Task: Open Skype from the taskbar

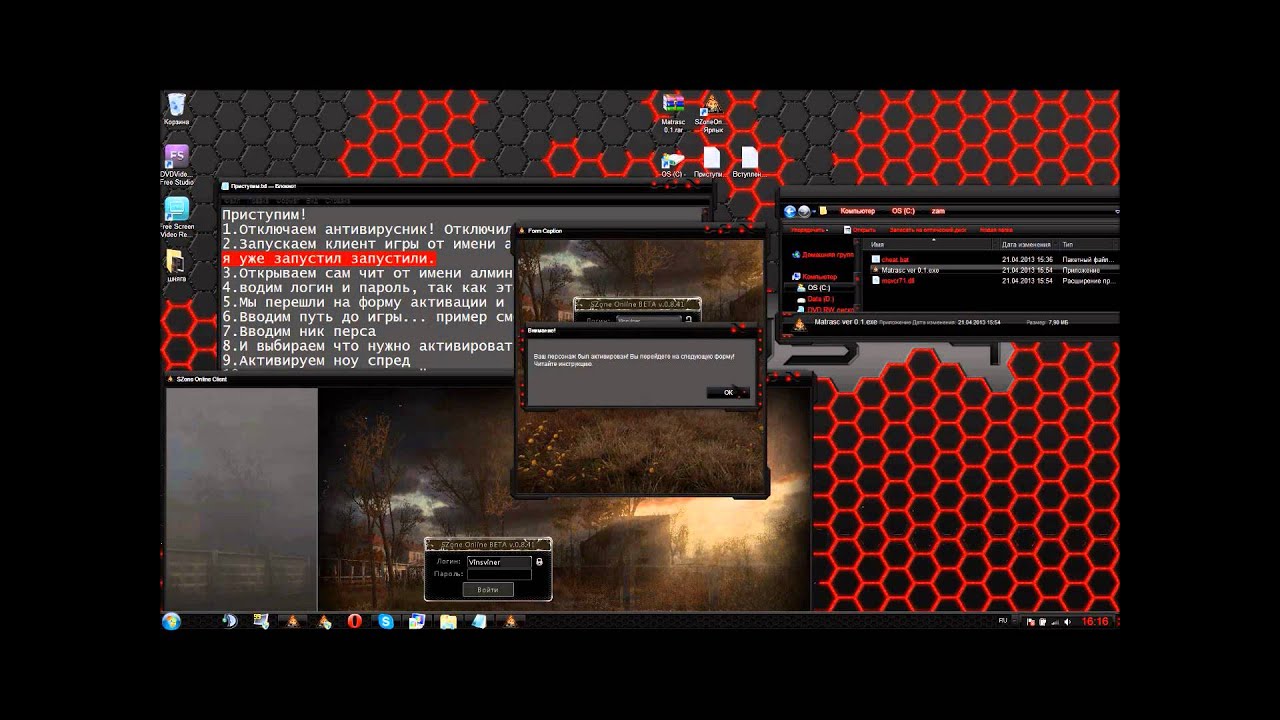Action: click(x=386, y=621)
